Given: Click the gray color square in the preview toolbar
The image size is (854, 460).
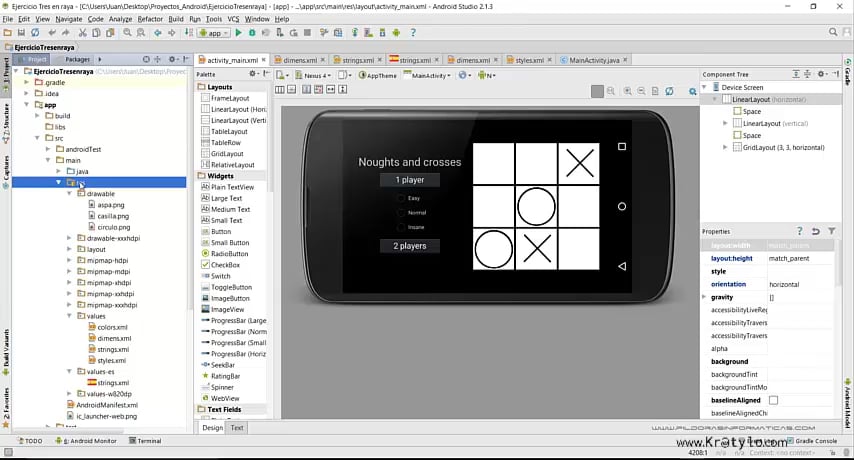Looking at the screenshot, I should (597, 91).
